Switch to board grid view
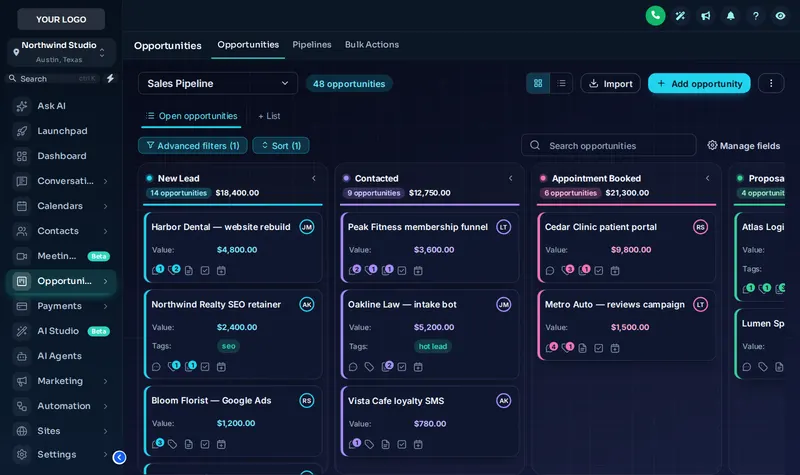The width and height of the screenshot is (800, 475). pos(538,83)
